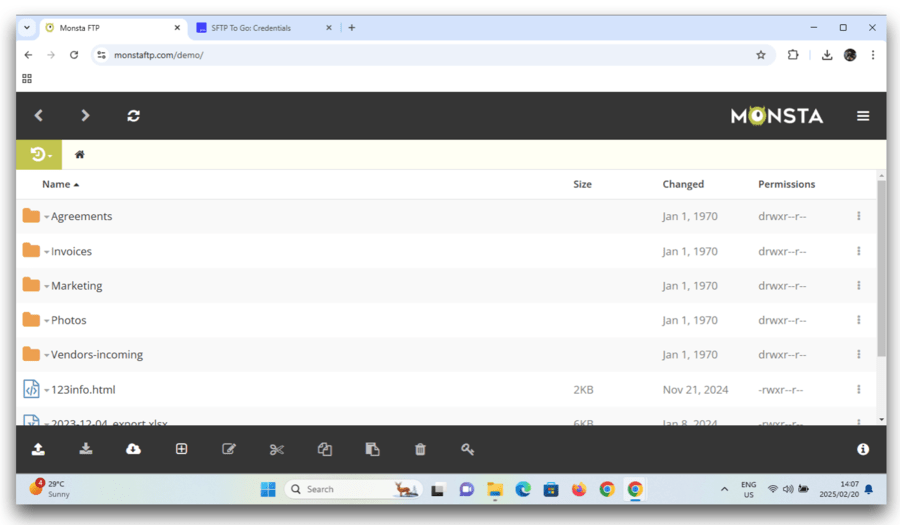This screenshot has width=900, height=525.
Task: Sort the file list by Name
Action: [60, 184]
